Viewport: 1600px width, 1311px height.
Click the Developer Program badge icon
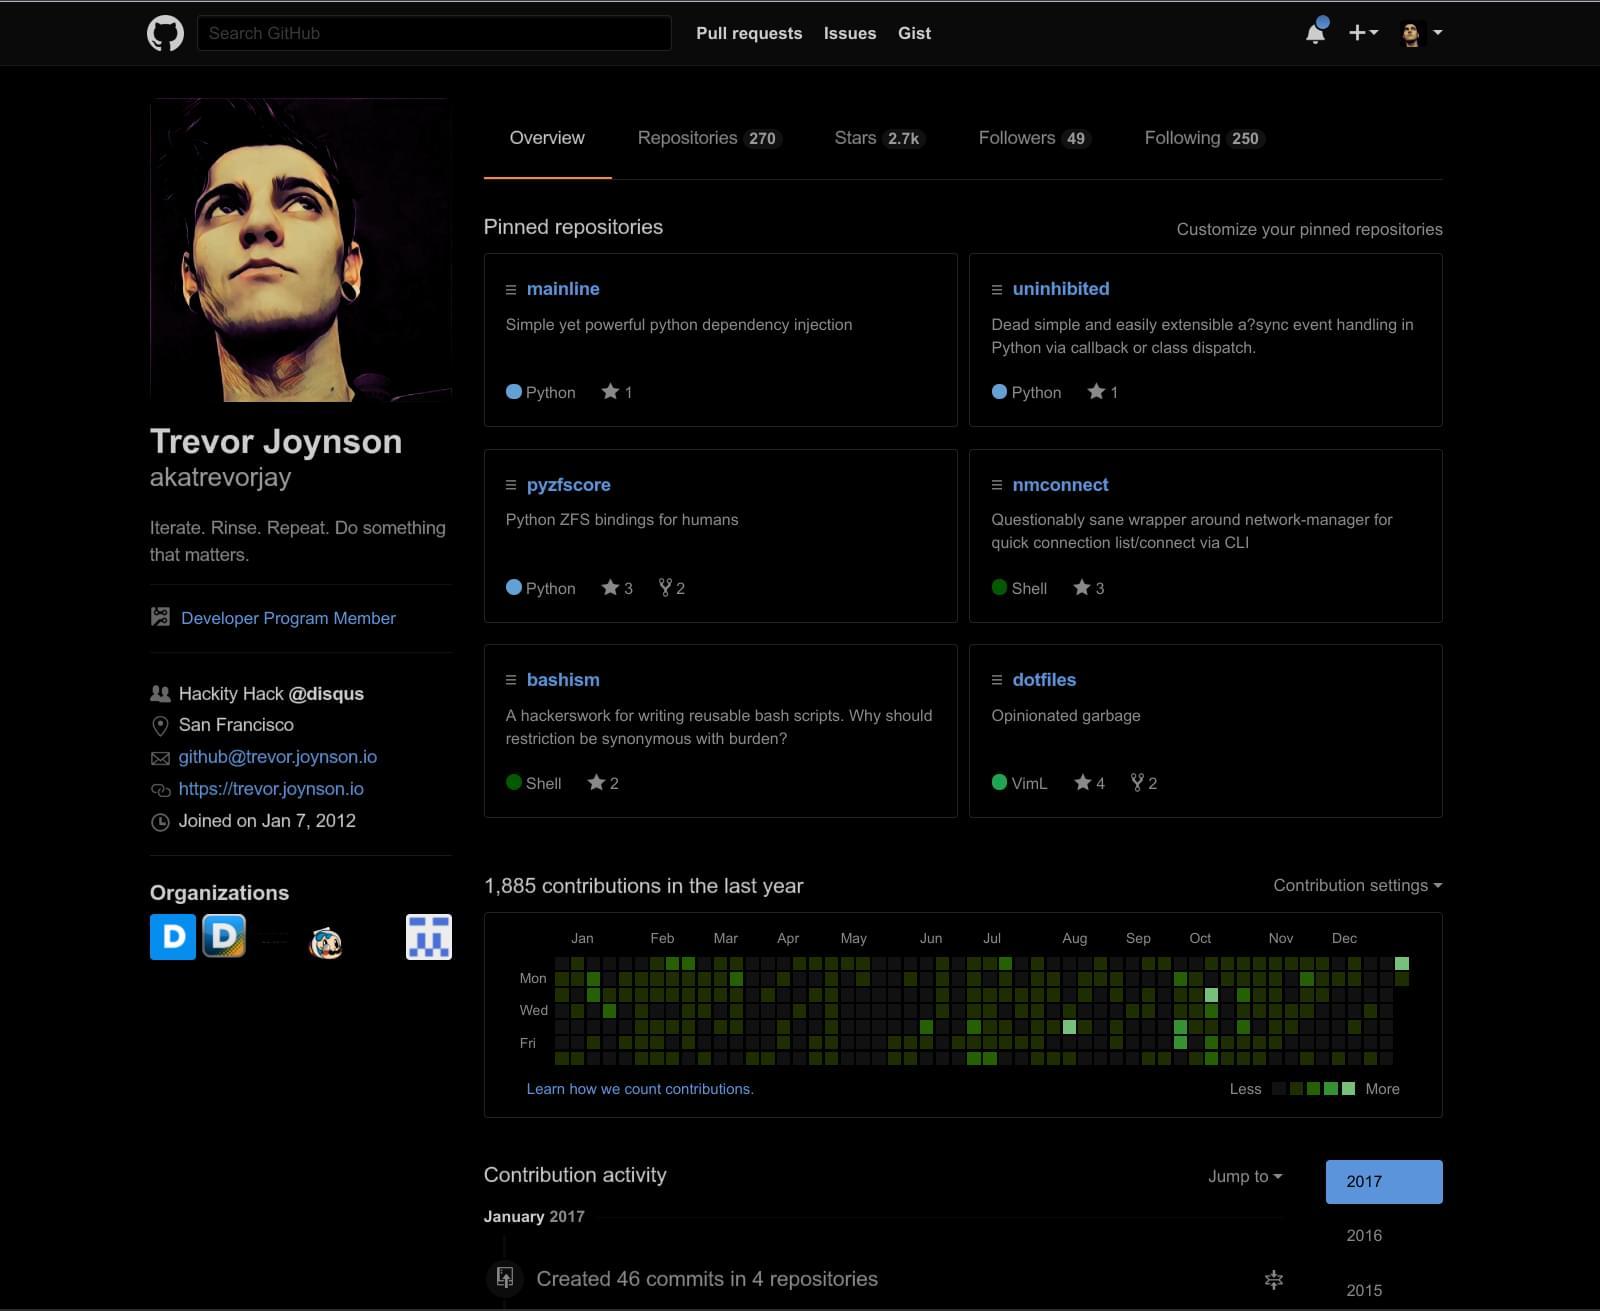(x=160, y=617)
